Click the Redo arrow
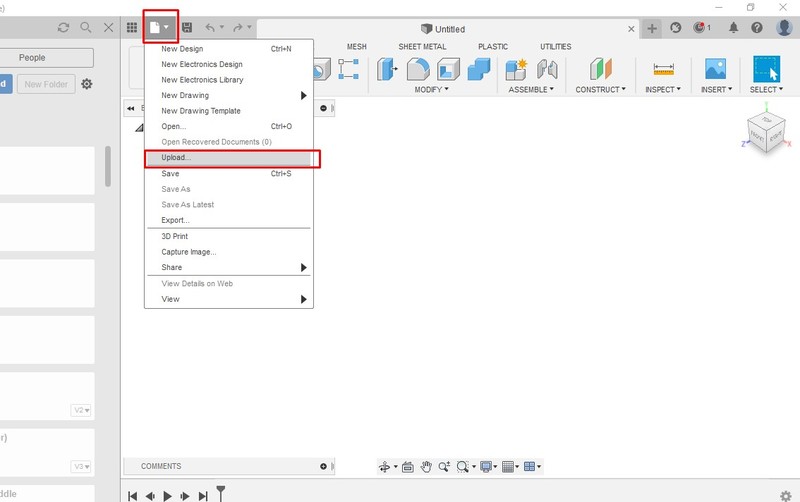The height and width of the screenshot is (502, 800). (238, 28)
